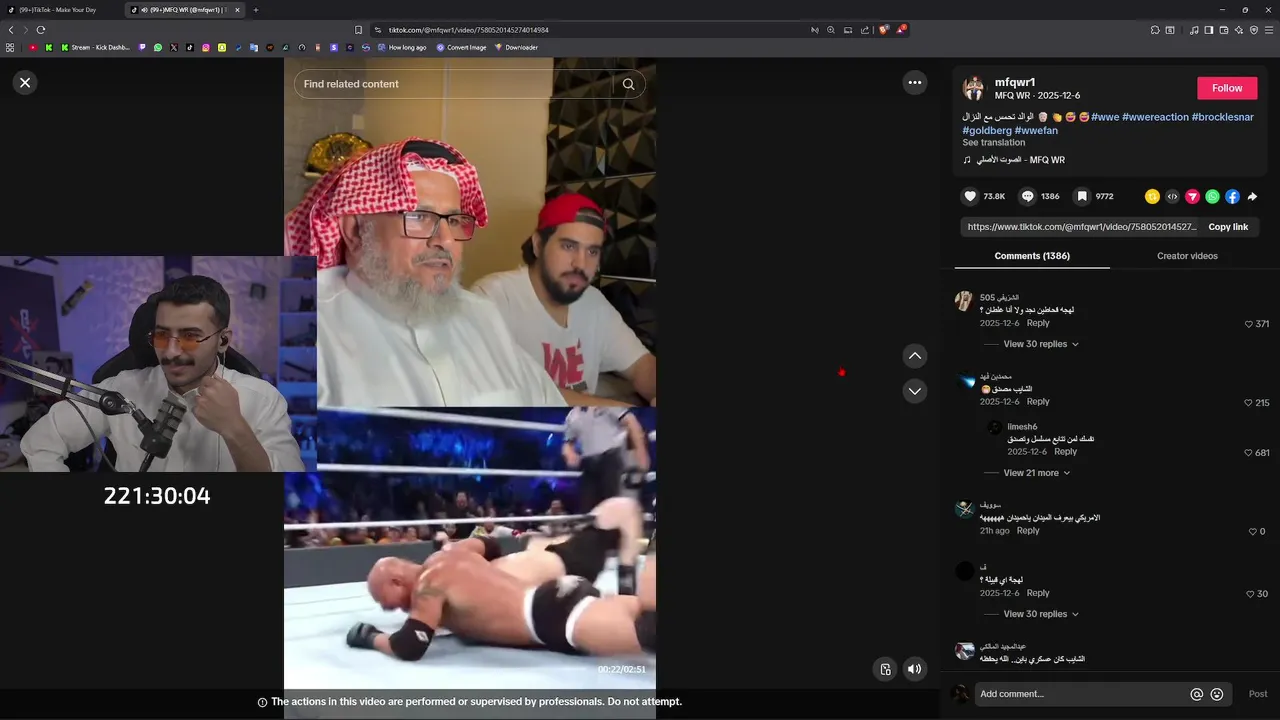1280x720 pixels.
Task: Open the Brave Shields lion icon
Action: pos(883,30)
